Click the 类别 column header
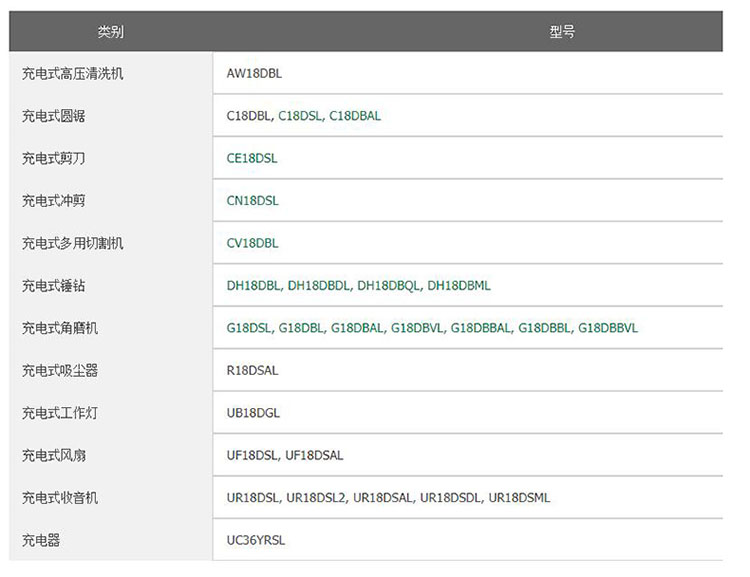 coord(110,32)
